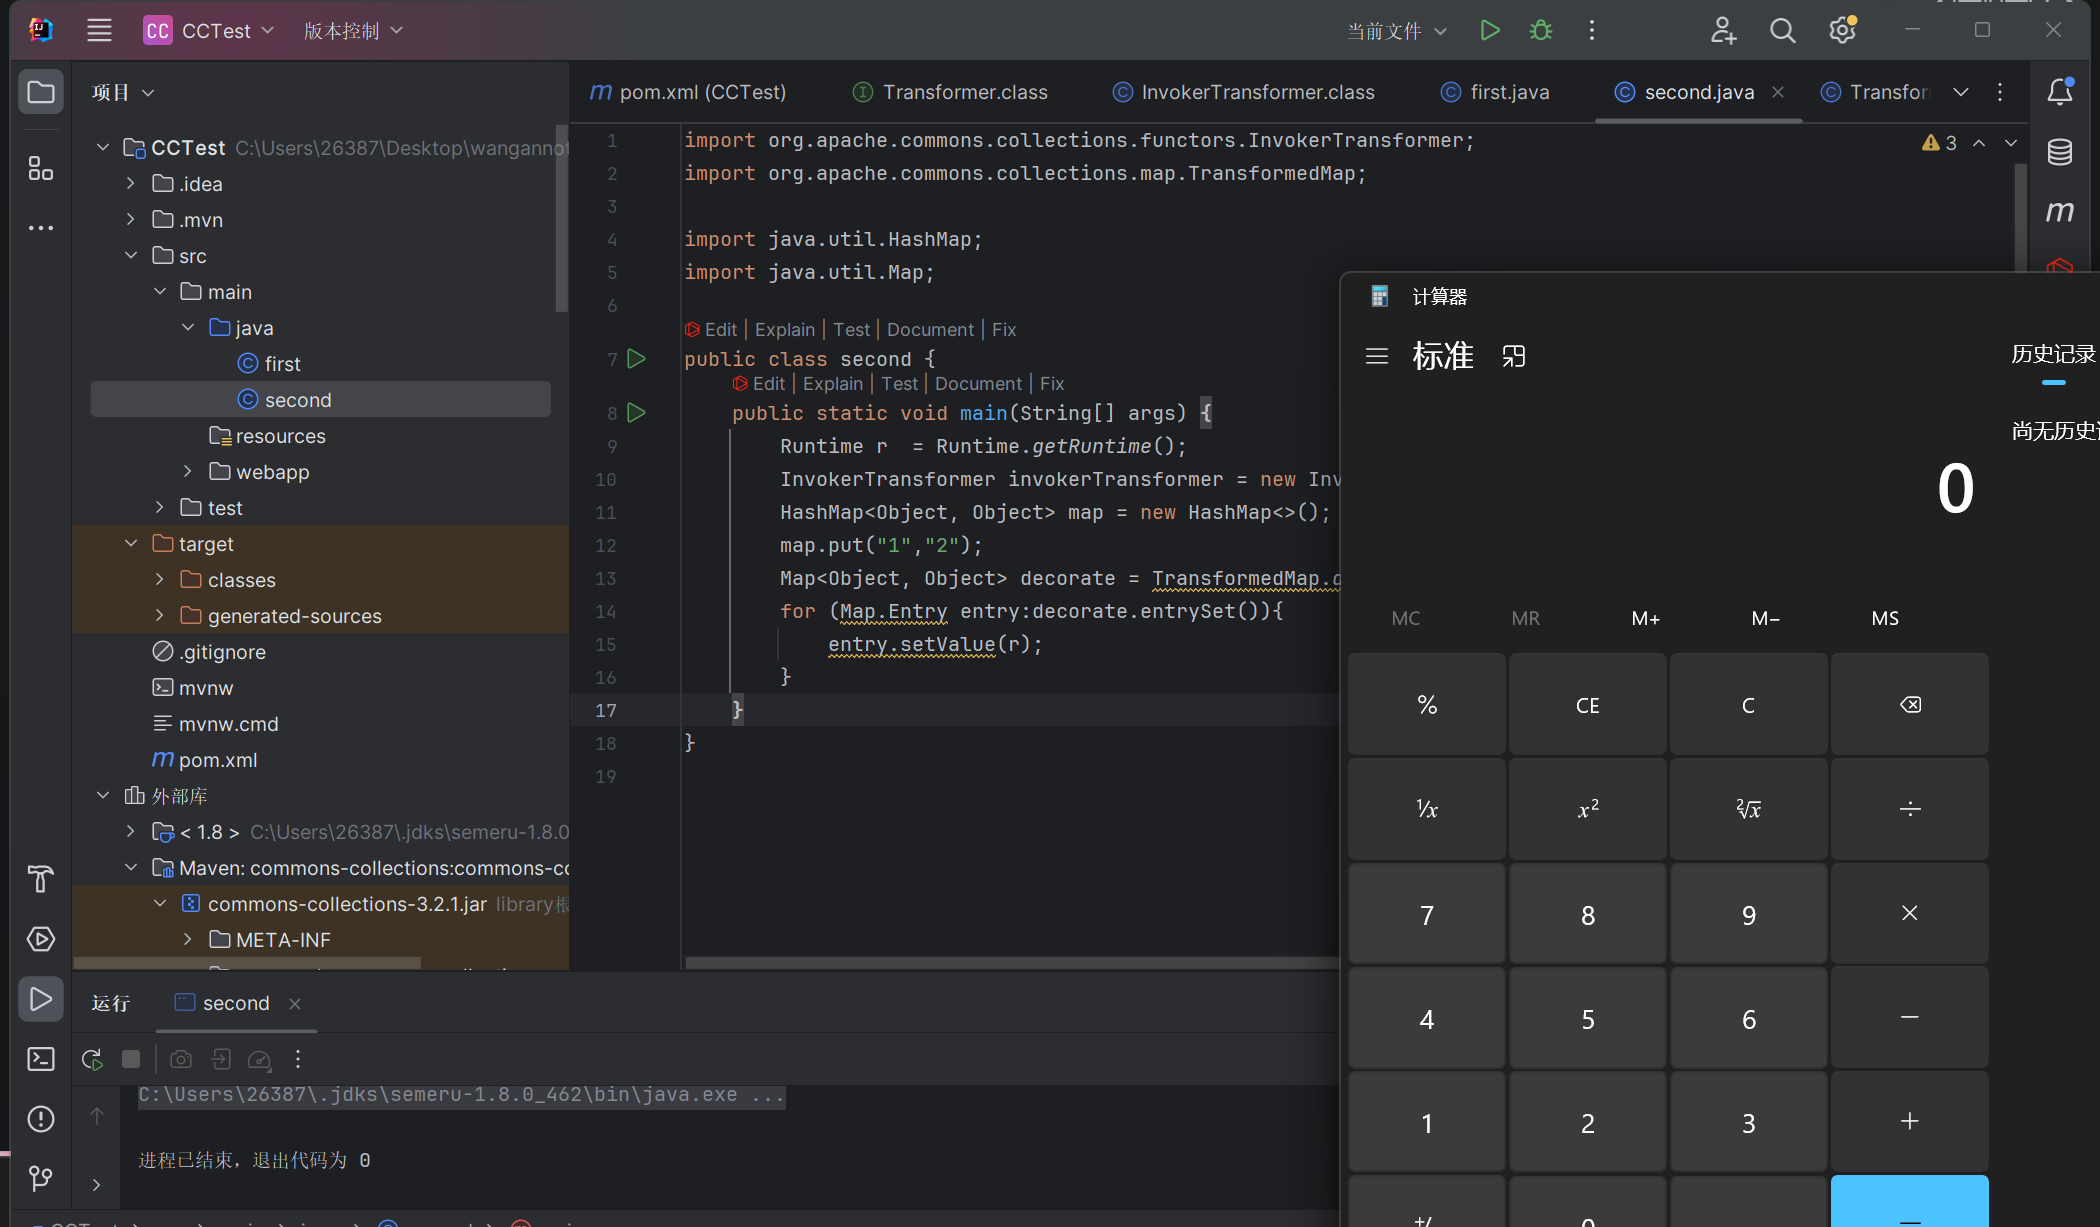Image resolution: width=2100 pixels, height=1227 pixels.
Task: Open the 版本控制 dropdown menu
Action: [353, 31]
